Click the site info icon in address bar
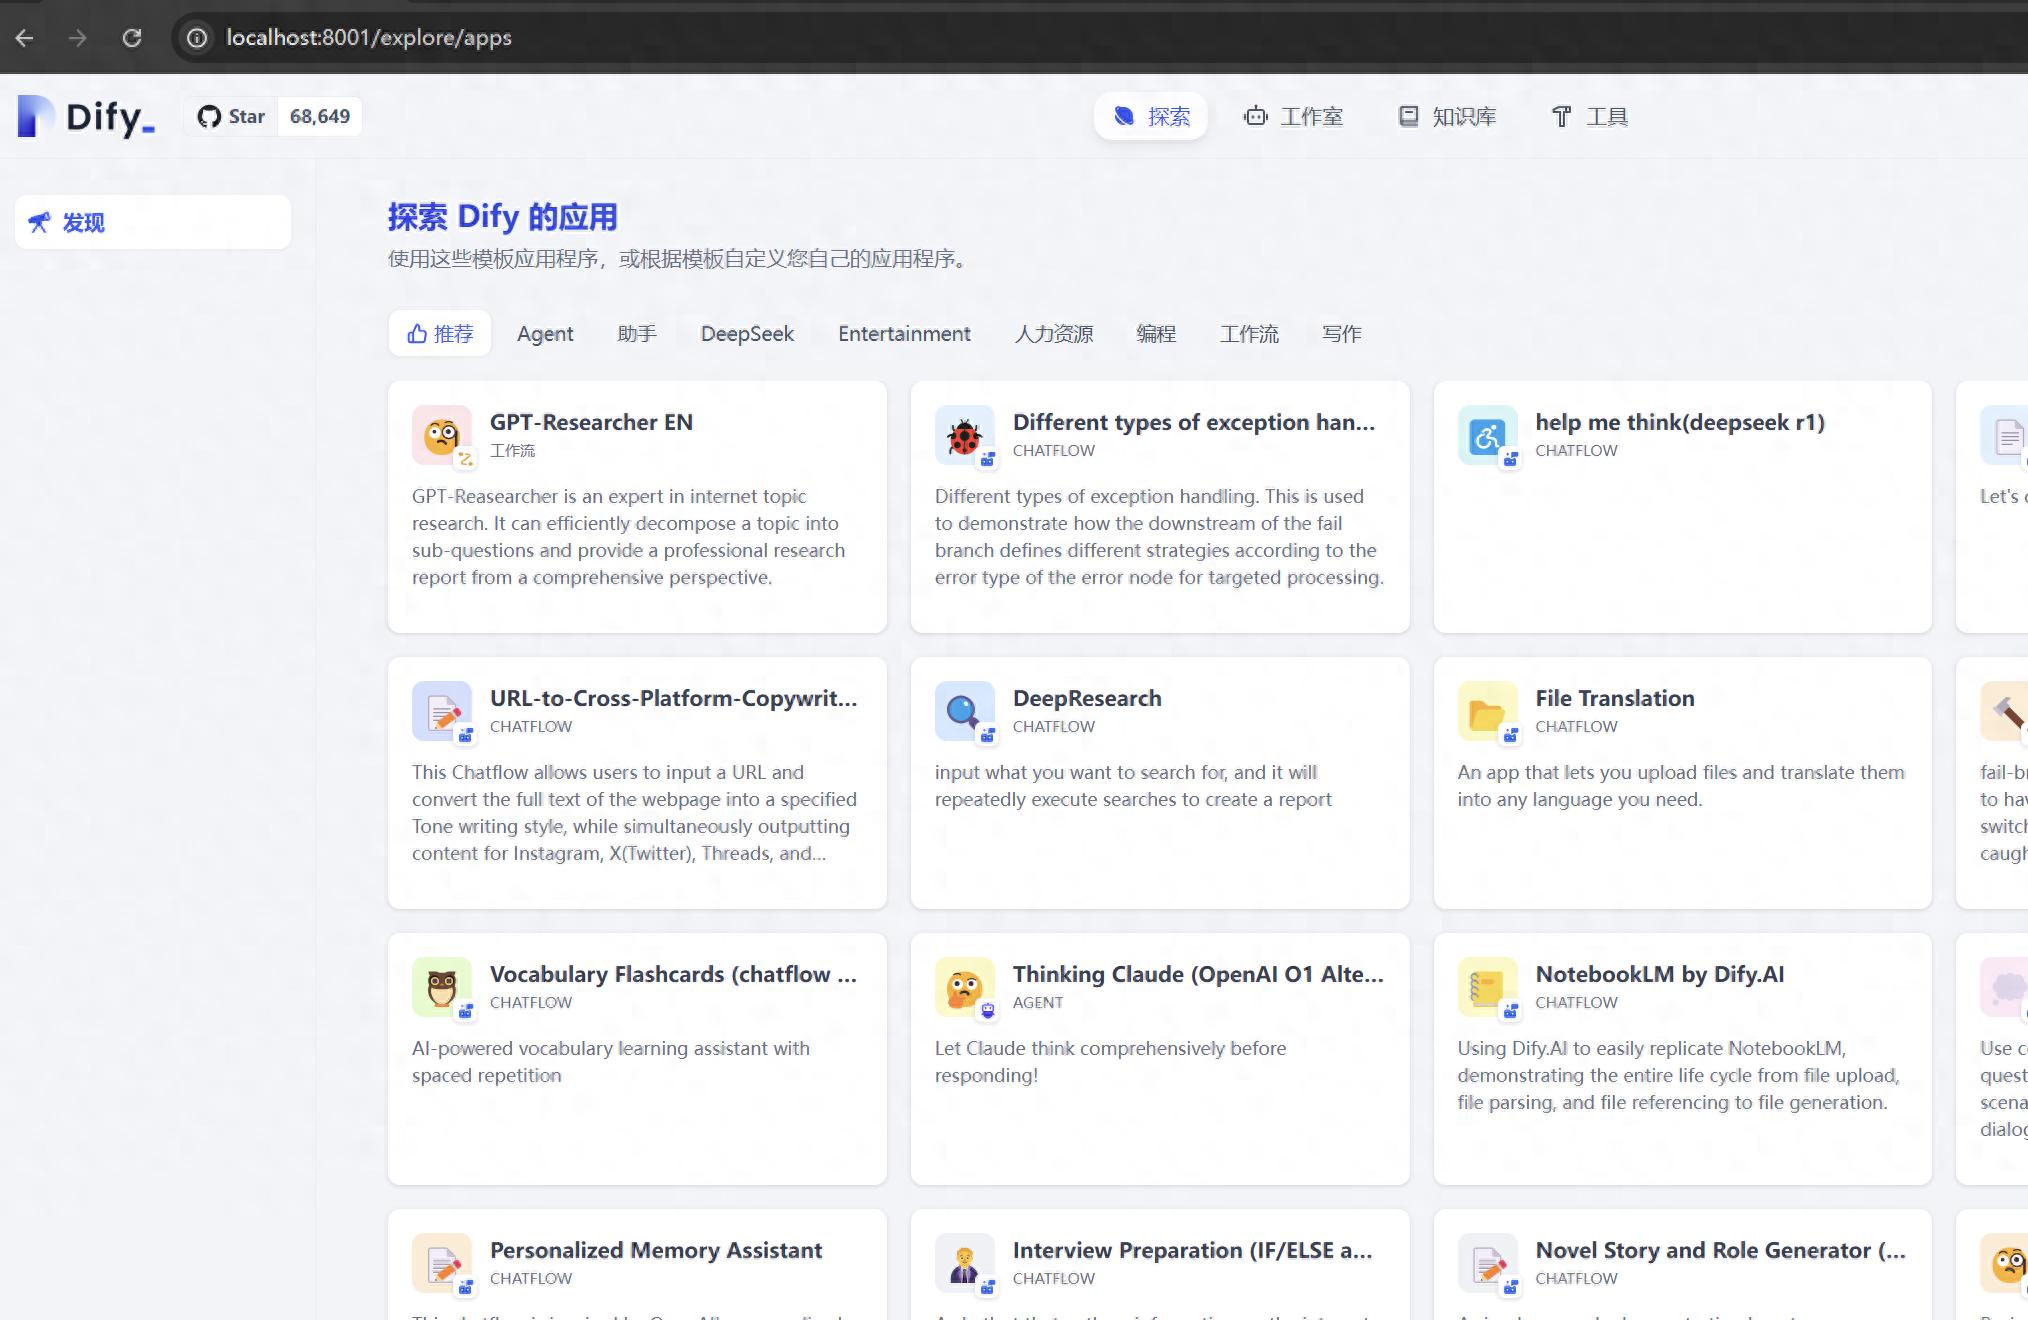The width and height of the screenshot is (2028, 1320). pyautogui.click(x=197, y=38)
